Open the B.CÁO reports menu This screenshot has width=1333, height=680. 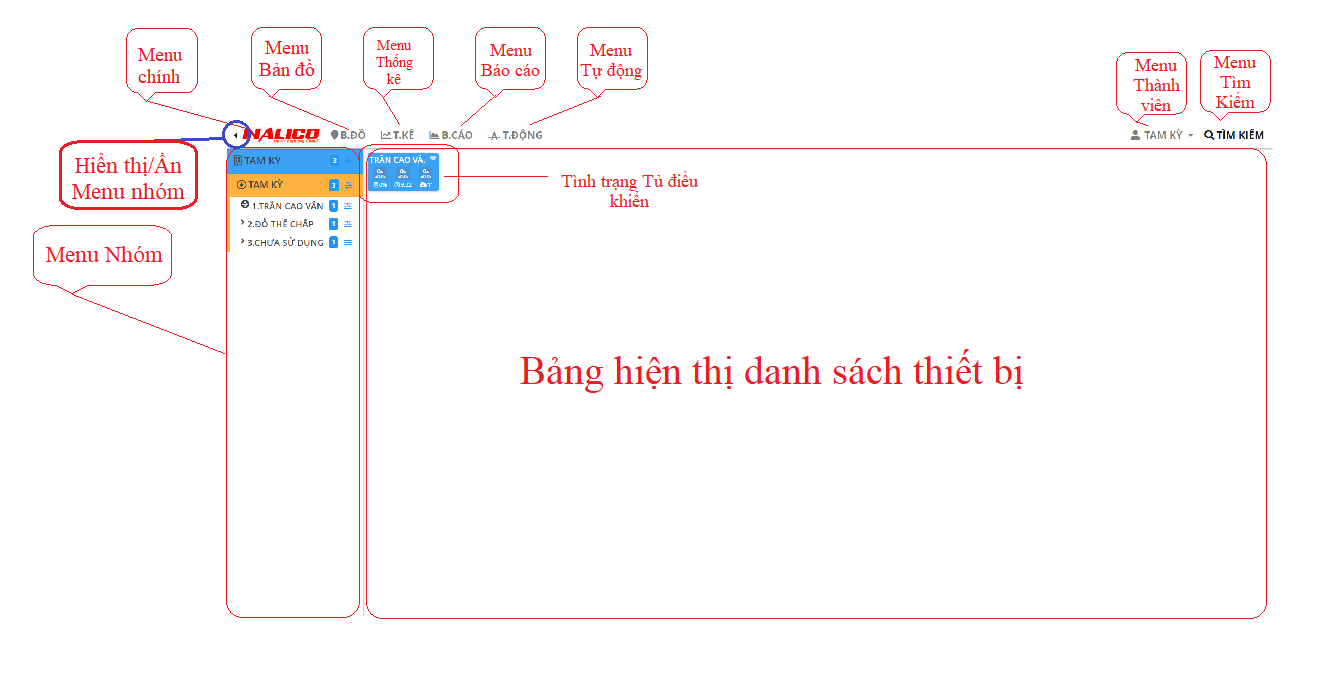[x=457, y=135]
